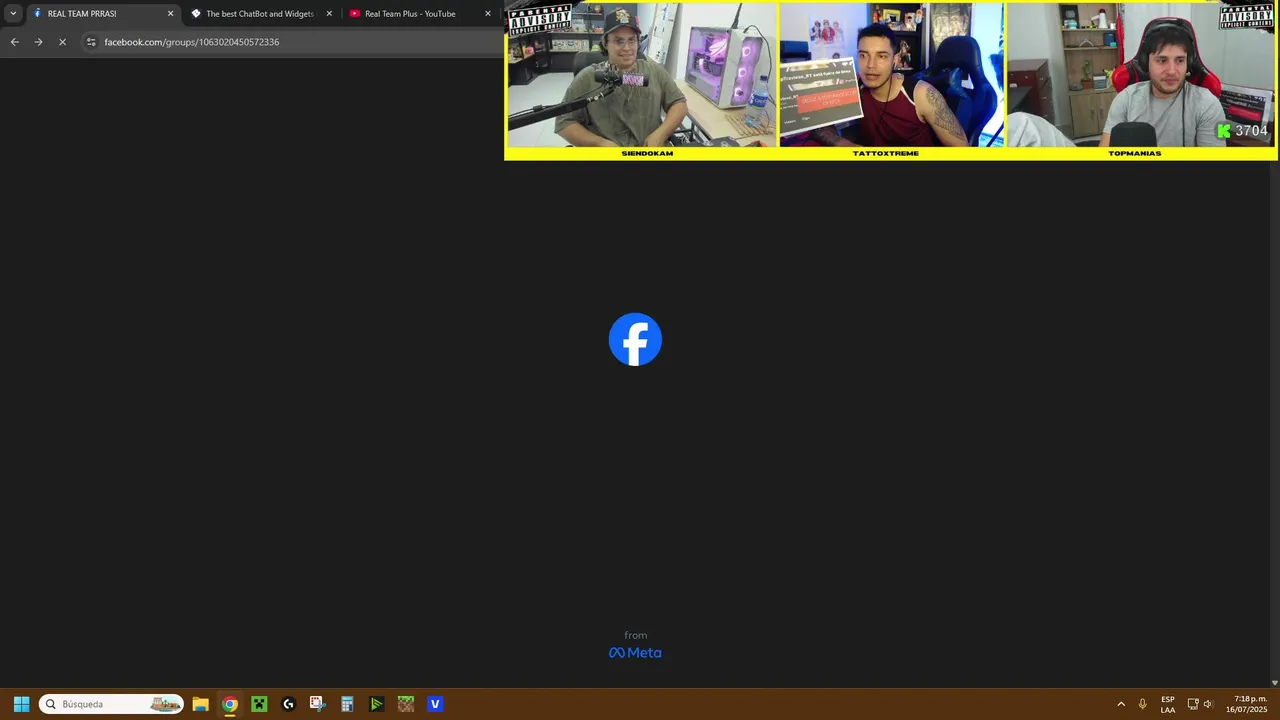Viewport: 1280px width, 720px height.
Task: Close the REAL TEAM PRRAS! tab
Action: (170, 14)
